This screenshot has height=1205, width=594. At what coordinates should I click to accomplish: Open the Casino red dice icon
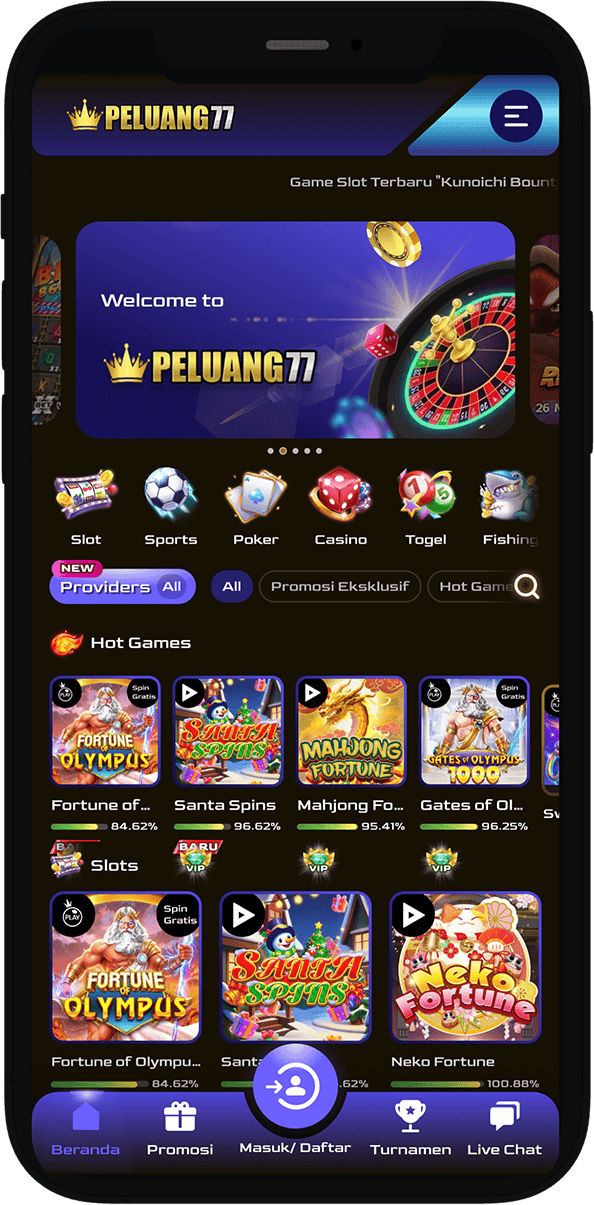tap(341, 495)
